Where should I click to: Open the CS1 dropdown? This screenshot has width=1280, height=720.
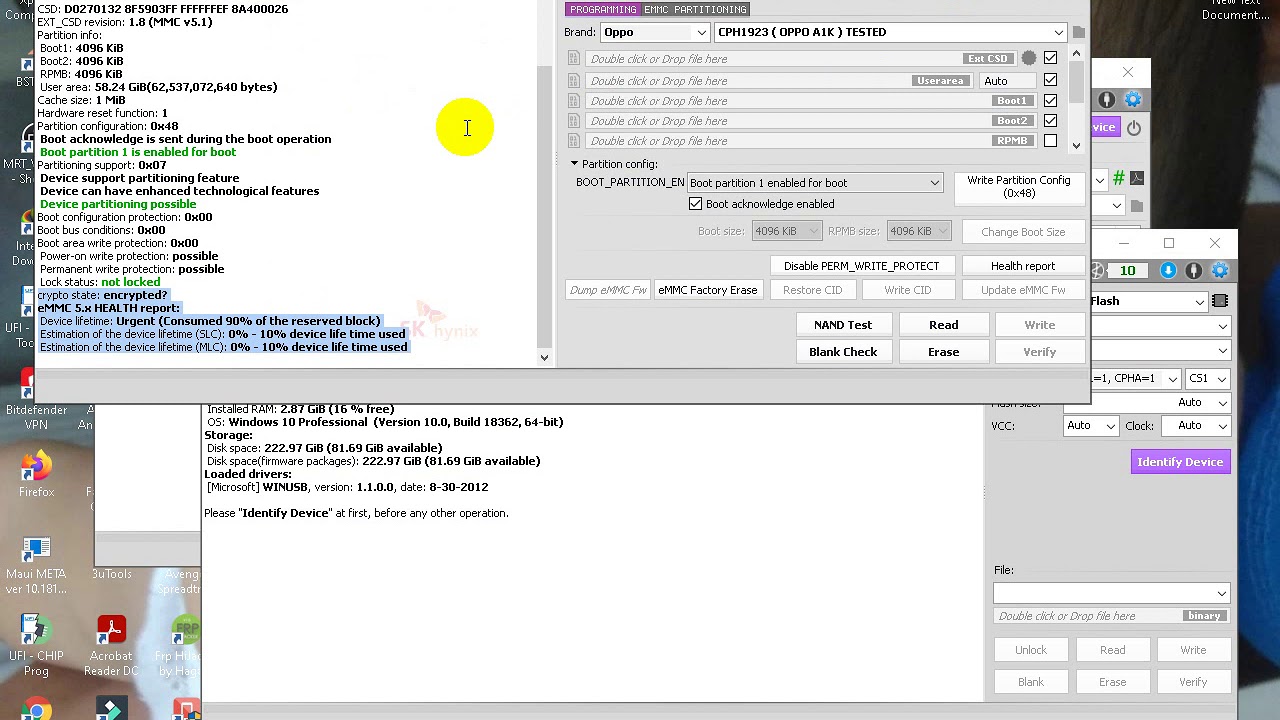pos(1209,379)
